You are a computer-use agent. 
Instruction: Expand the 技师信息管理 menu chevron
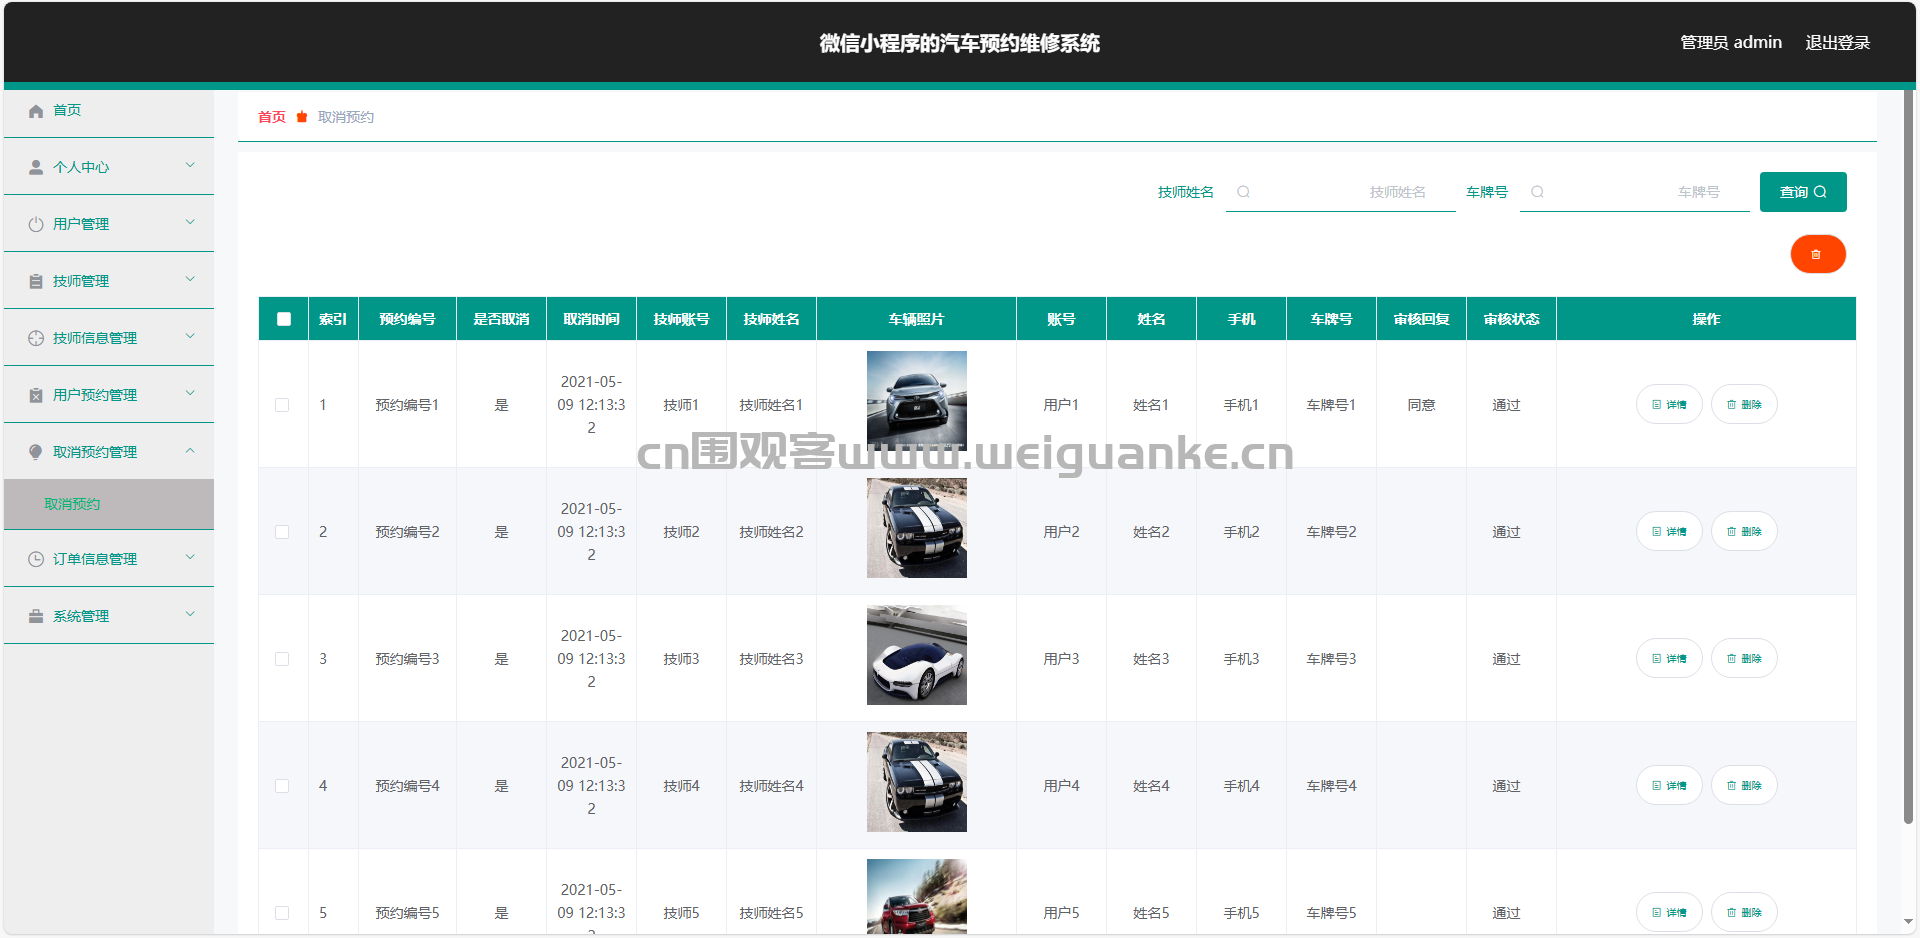coord(190,336)
